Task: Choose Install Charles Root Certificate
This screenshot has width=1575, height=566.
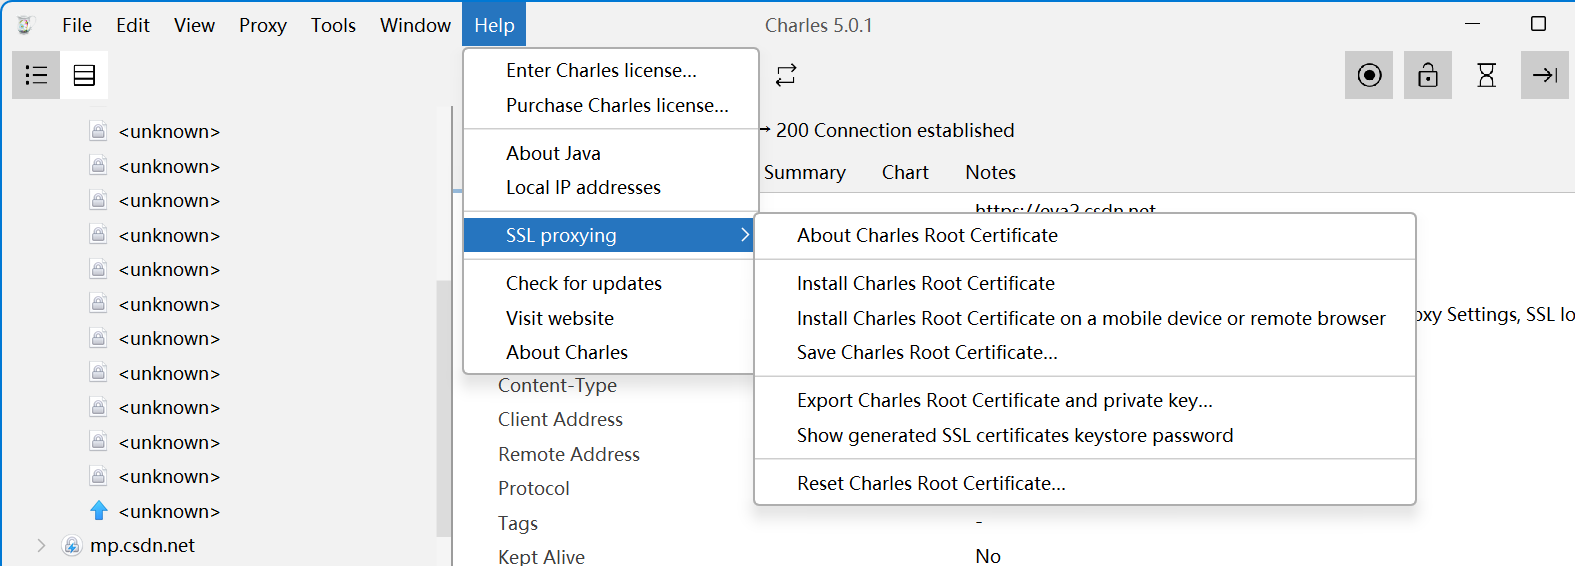Action: point(1085,283)
